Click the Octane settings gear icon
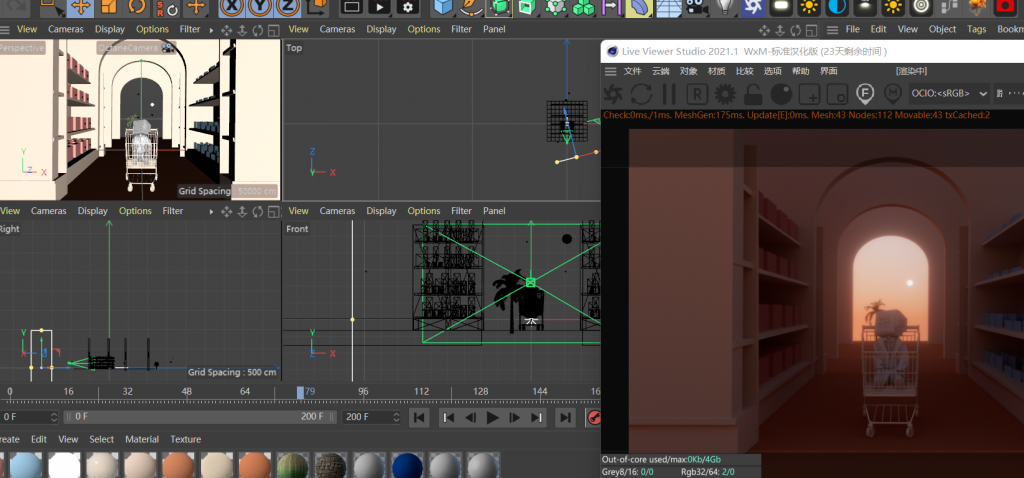Image resolution: width=1024 pixels, height=478 pixels. click(x=725, y=93)
